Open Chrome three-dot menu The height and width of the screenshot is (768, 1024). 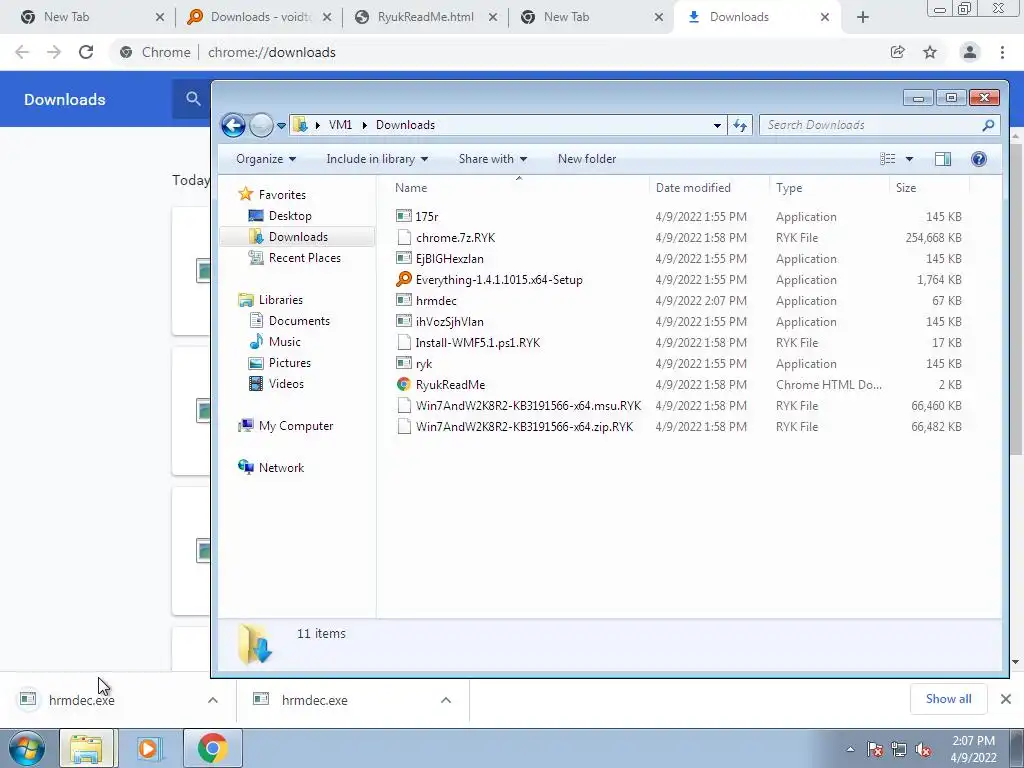pos(1002,52)
